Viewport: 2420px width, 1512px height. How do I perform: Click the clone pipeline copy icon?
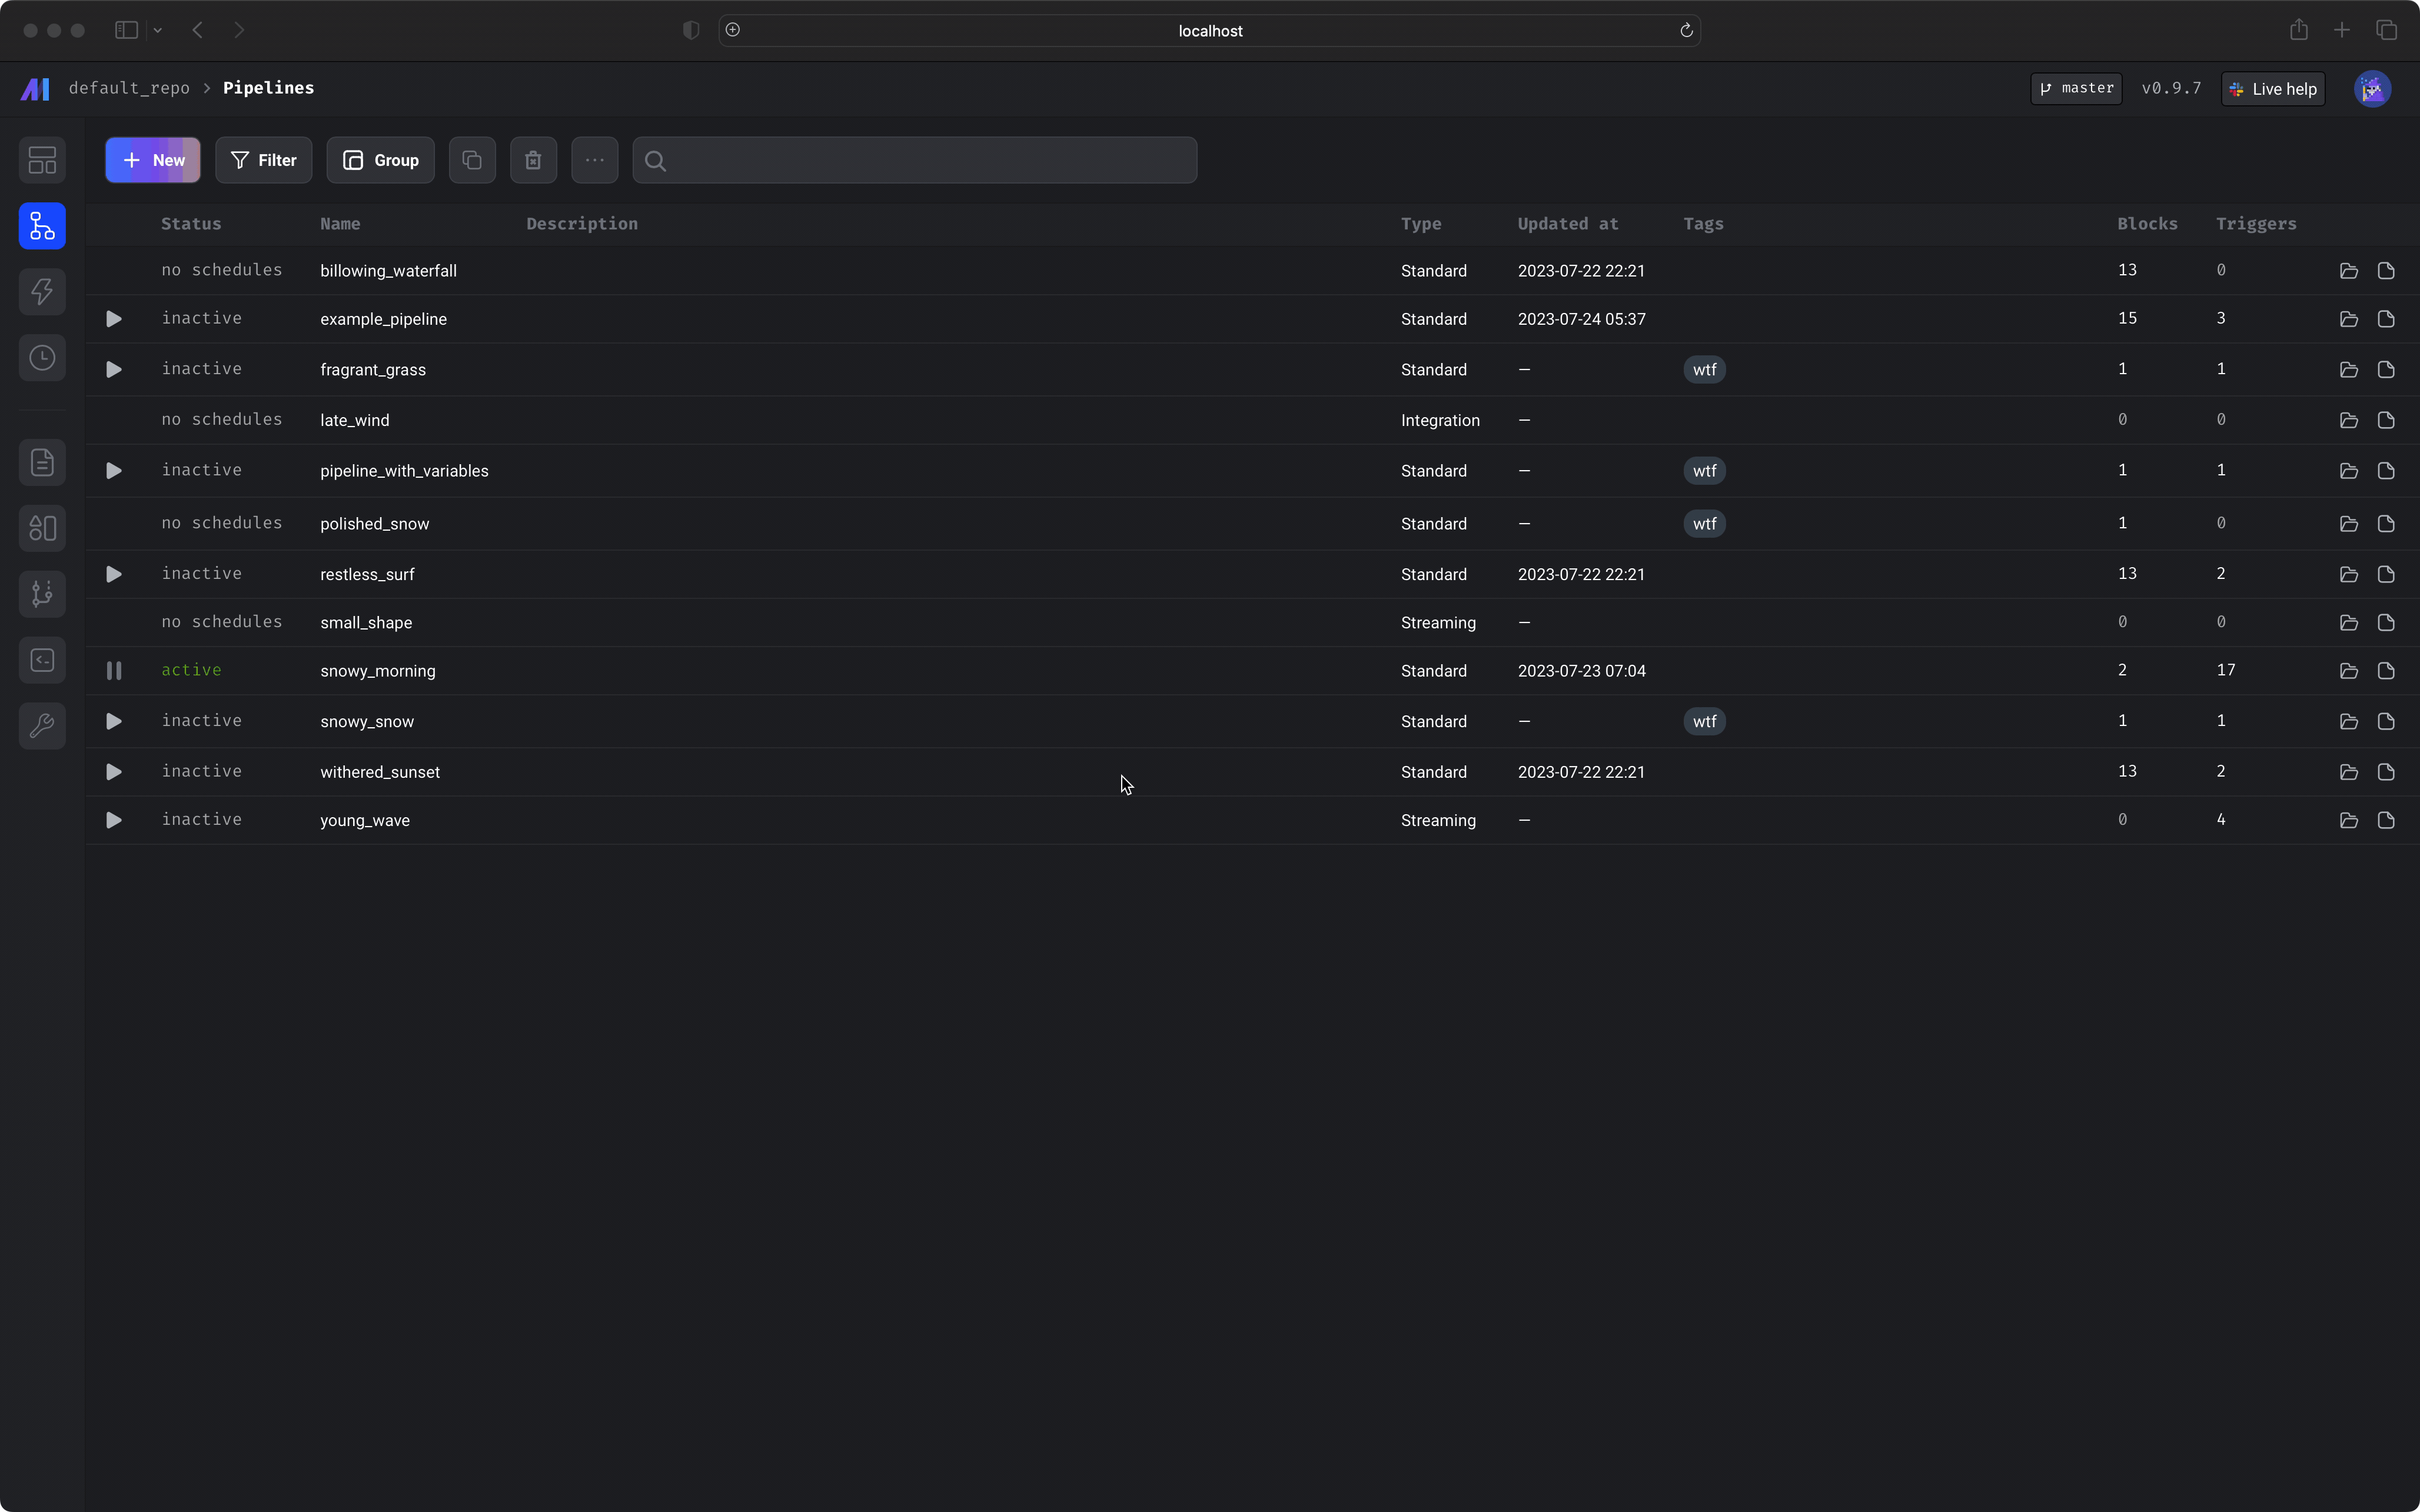point(472,160)
